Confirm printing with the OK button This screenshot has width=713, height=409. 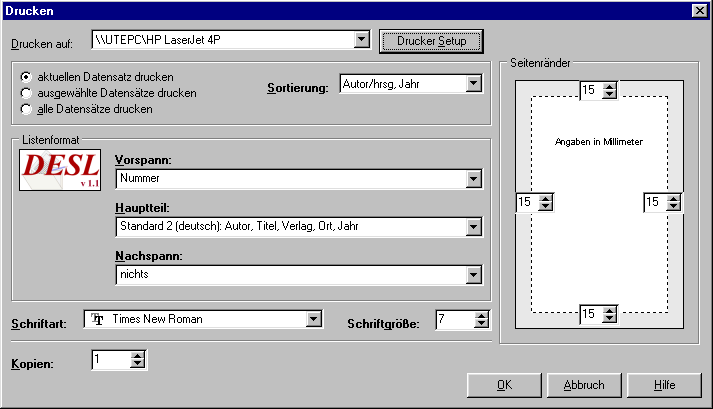coord(504,385)
